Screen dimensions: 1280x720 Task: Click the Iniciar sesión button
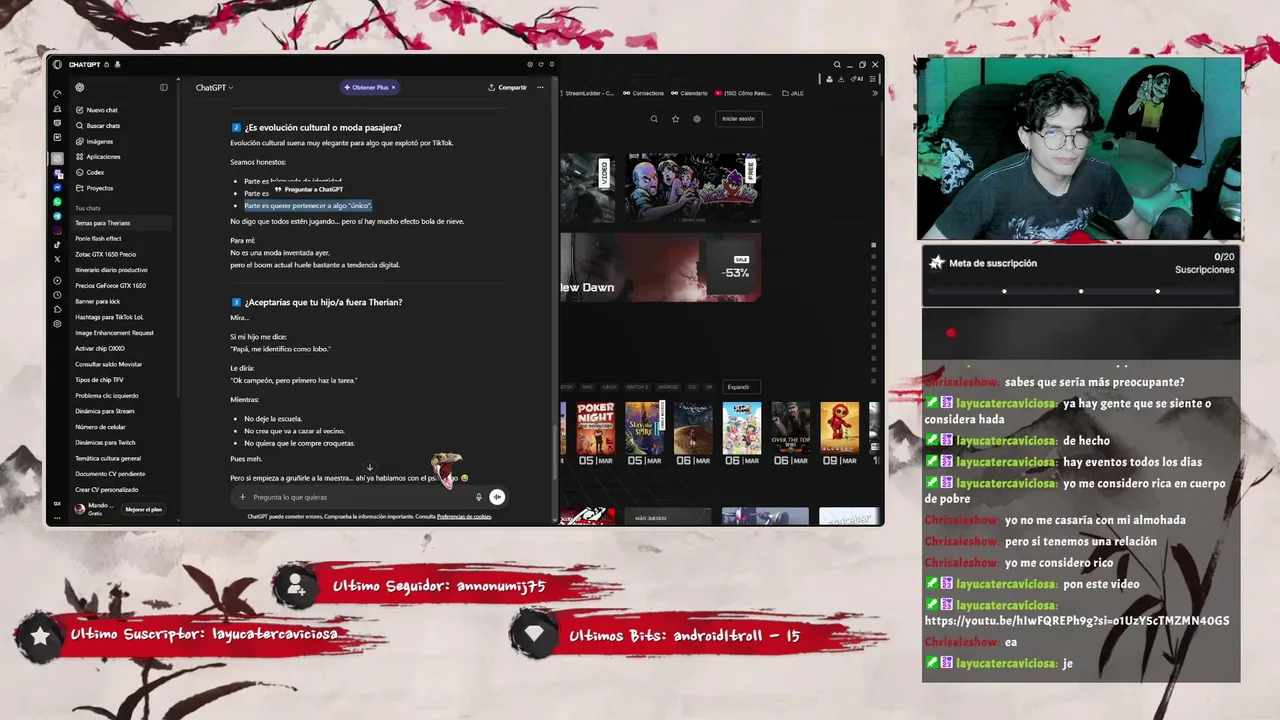pos(739,118)
